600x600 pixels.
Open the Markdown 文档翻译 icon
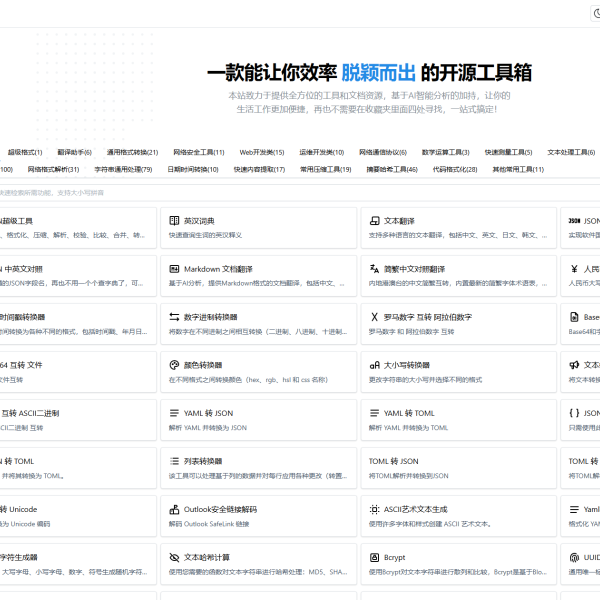[174, 269]
